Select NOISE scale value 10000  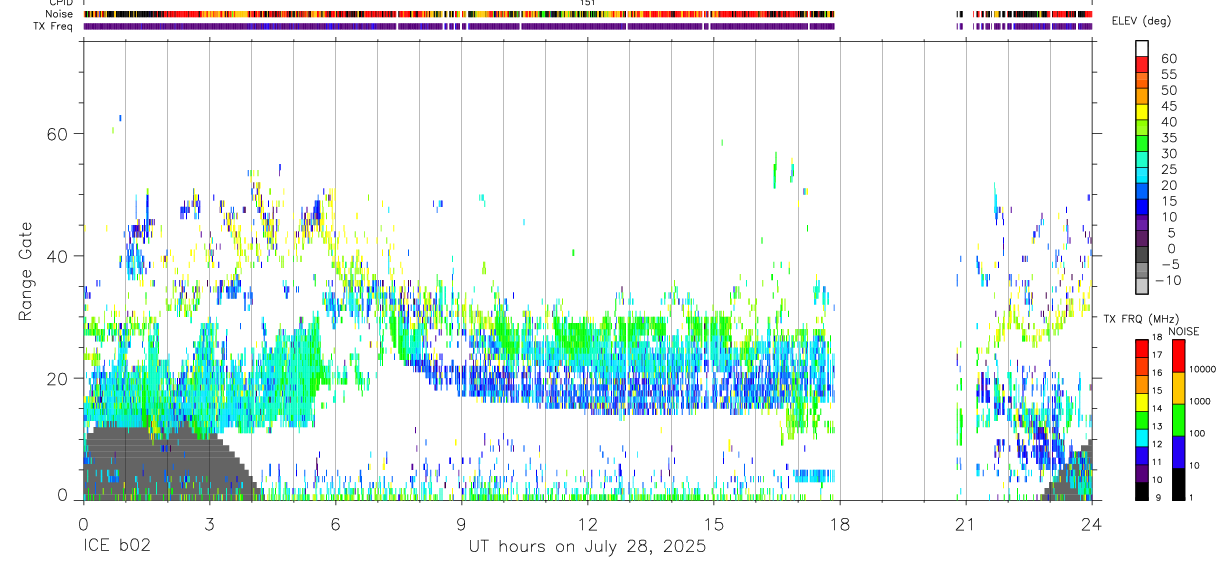pos(1202,369)
